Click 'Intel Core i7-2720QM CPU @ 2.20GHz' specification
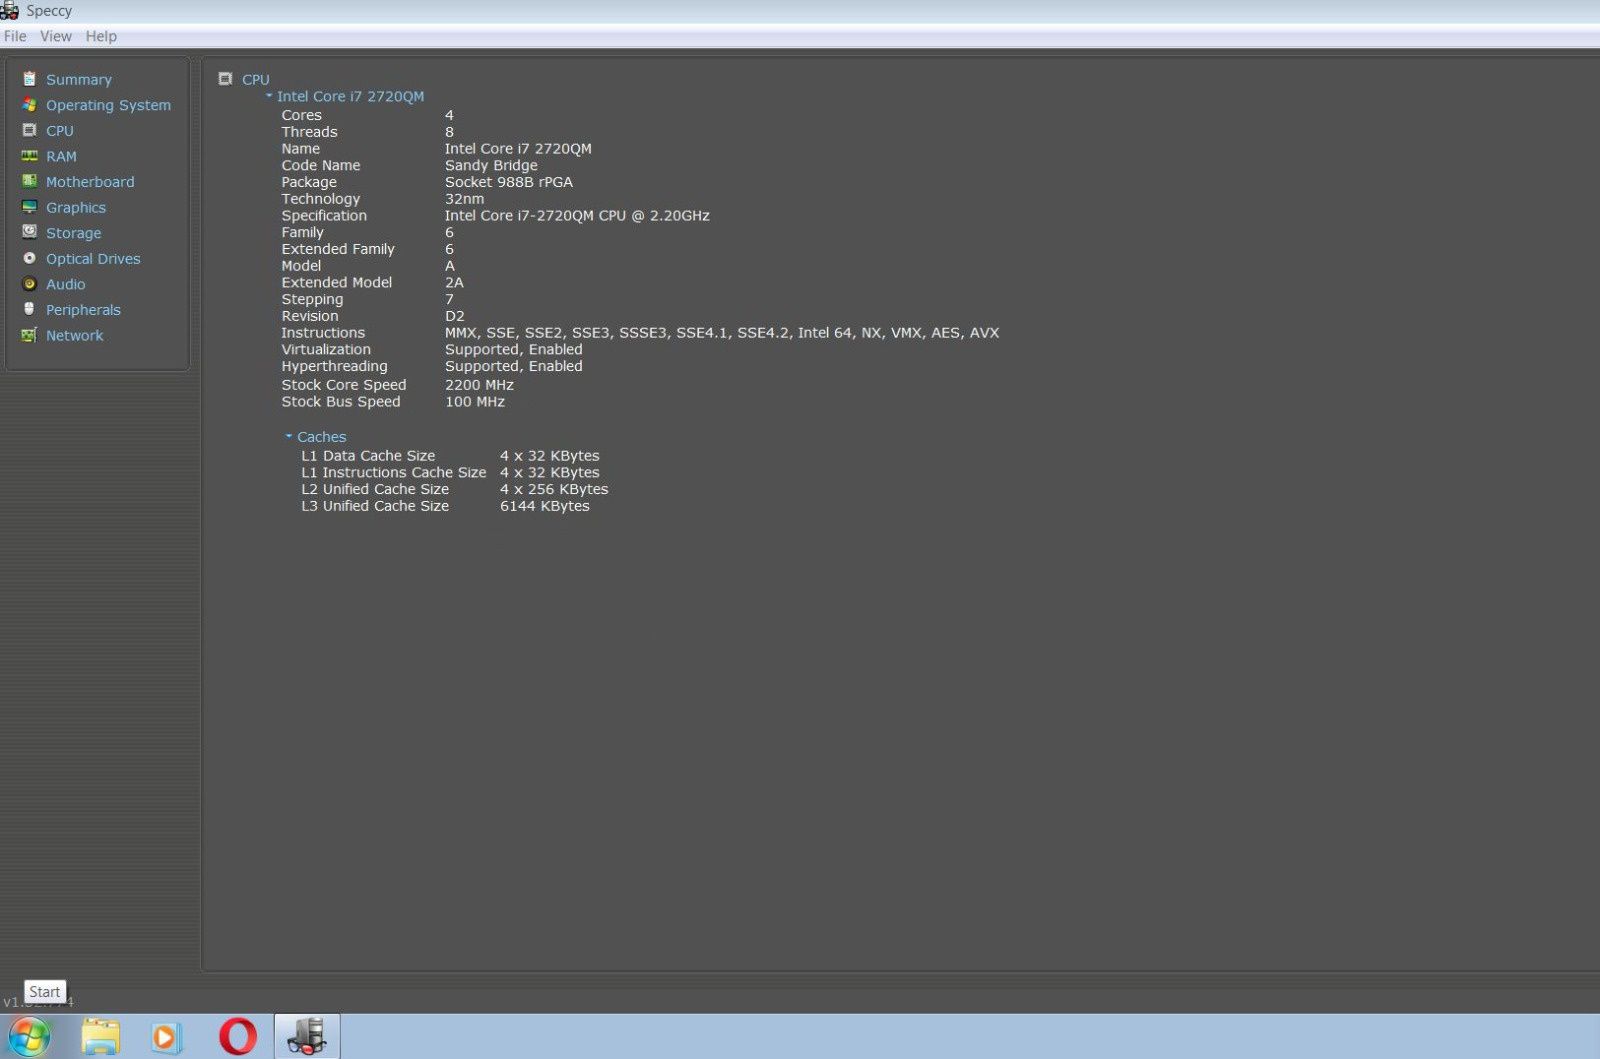This screenshot has width=1600, height=1059. coord(577,216)
